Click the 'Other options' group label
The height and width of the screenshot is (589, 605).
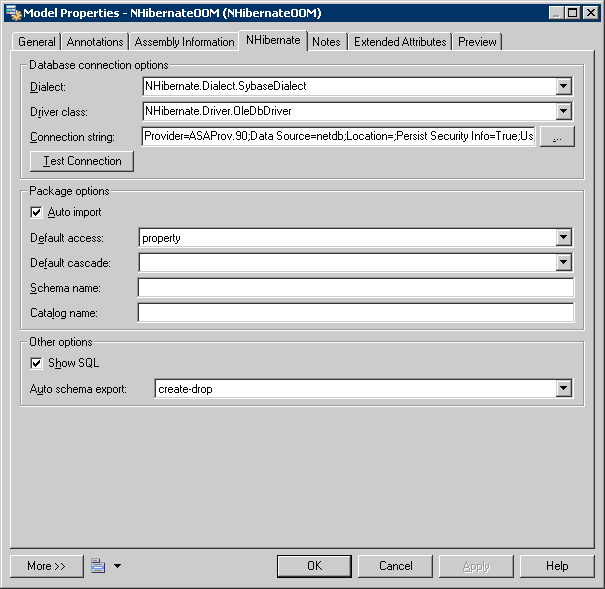tap(61, 342)
